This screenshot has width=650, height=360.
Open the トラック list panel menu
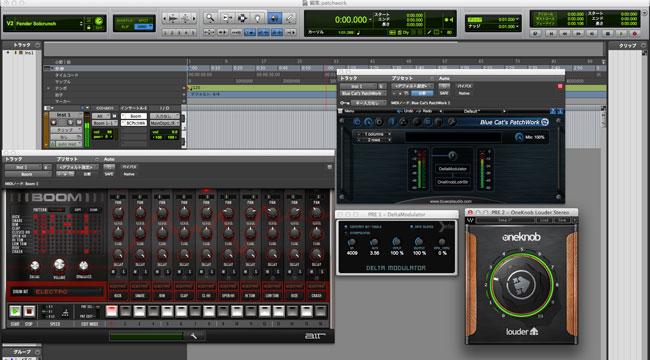(37, 45)
